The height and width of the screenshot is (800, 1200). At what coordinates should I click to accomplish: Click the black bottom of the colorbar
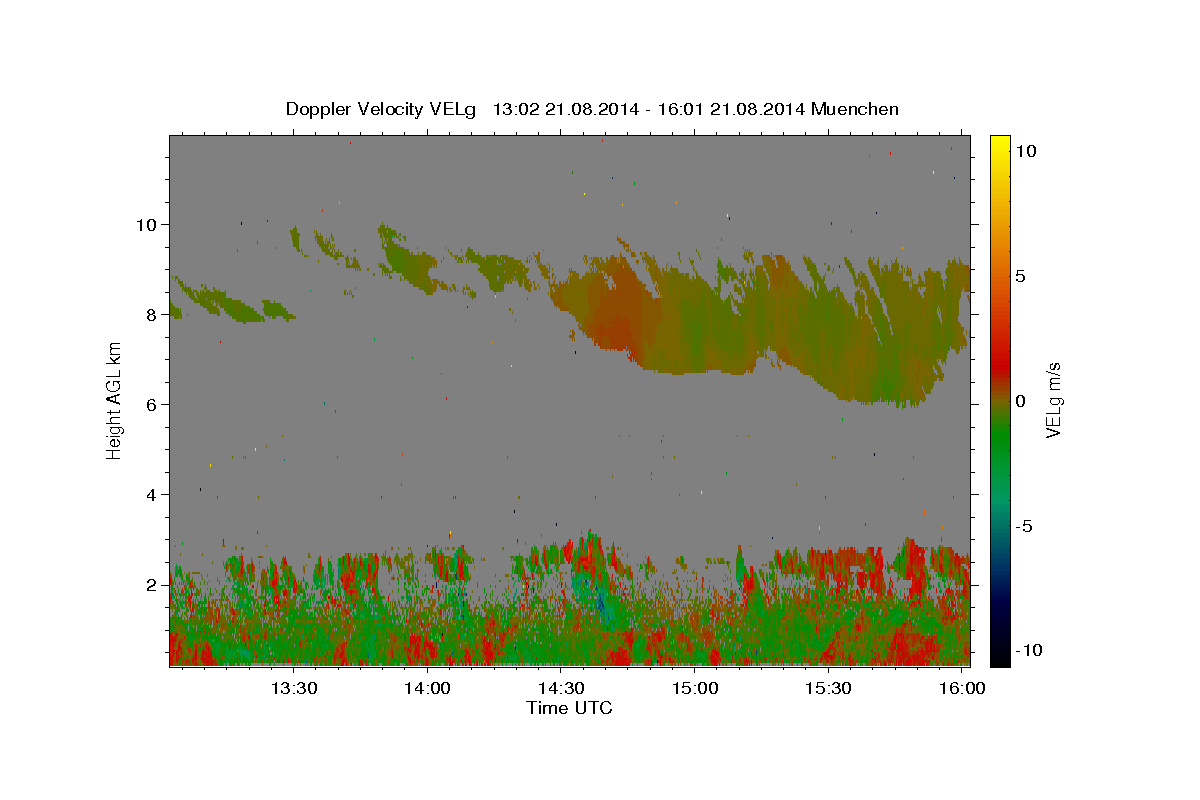1000,655
